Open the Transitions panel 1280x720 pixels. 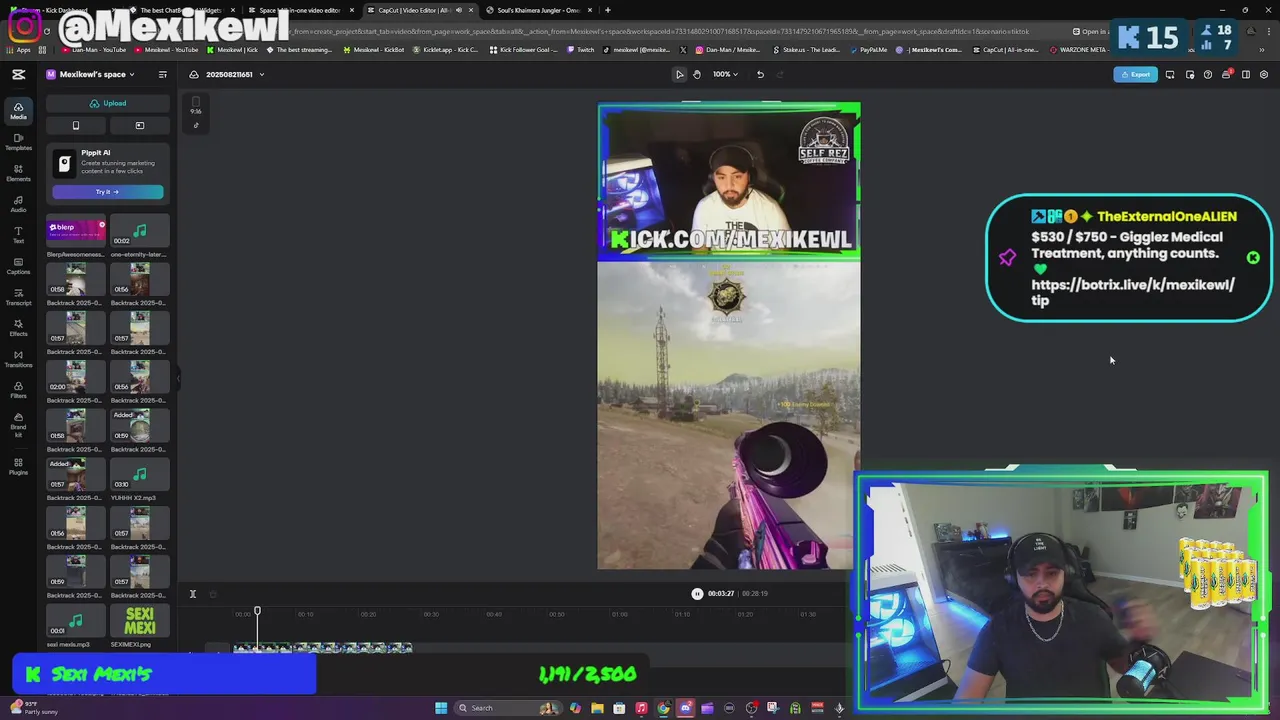point(18,359)
